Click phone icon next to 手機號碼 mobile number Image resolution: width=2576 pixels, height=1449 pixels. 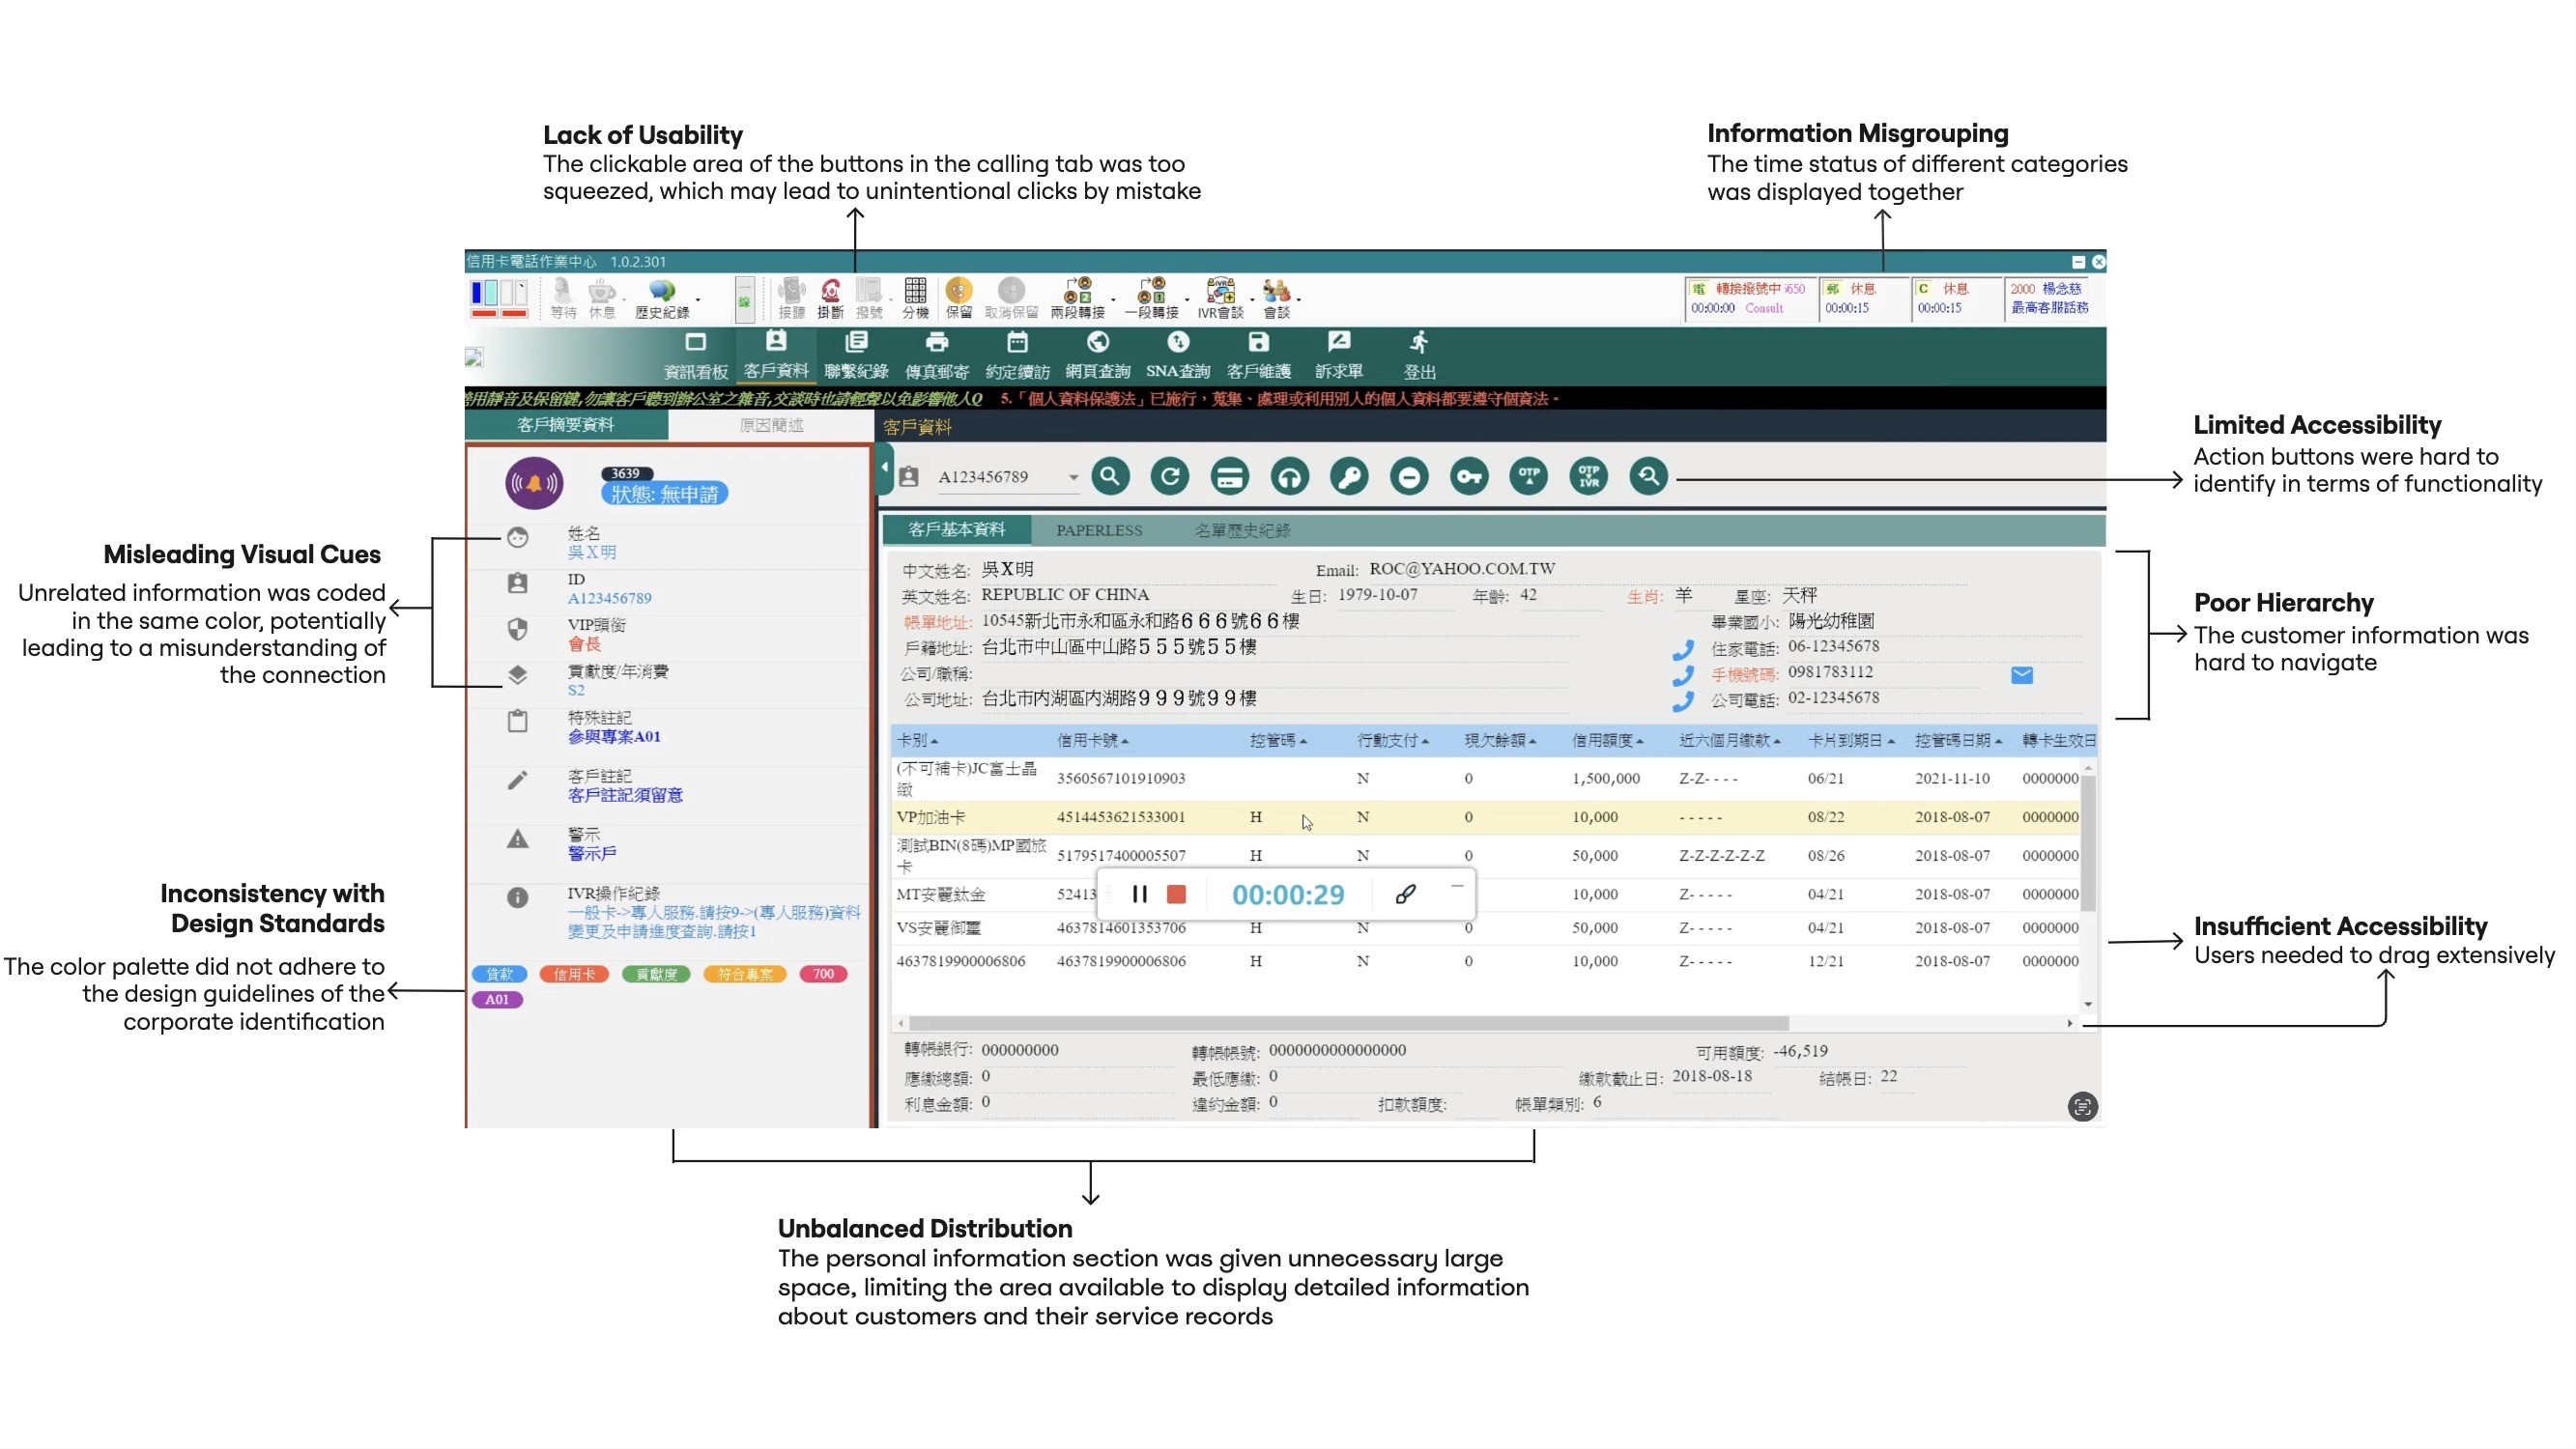tap(1683, 675)
